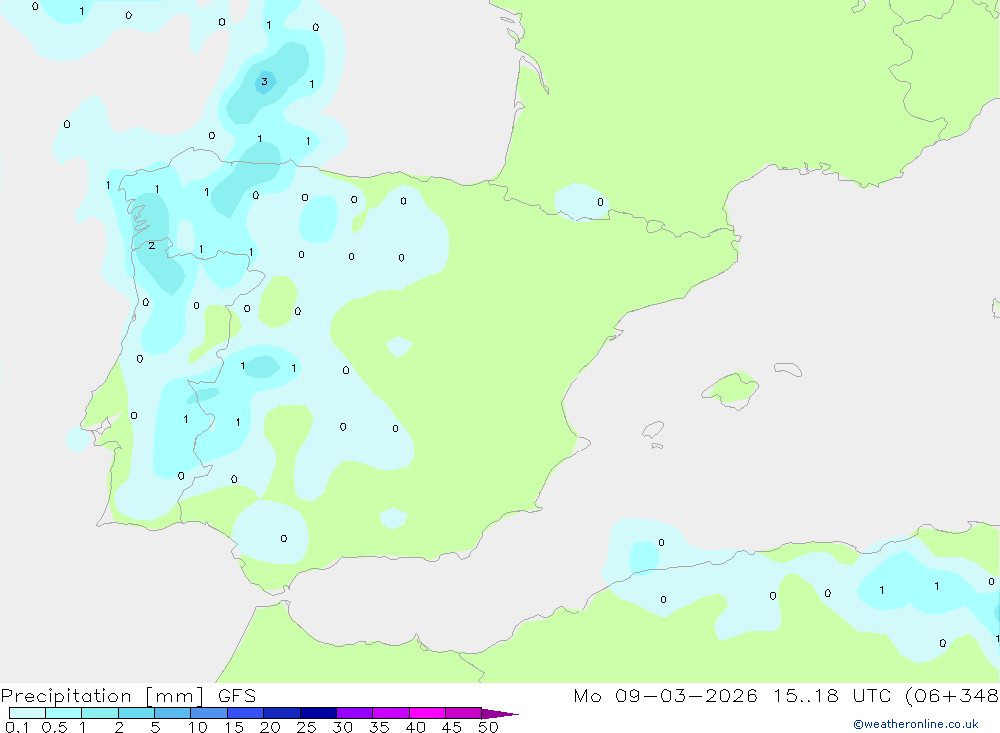
Task: Click the '0' value in the Pyrenees patch
Action: click(x=600, y=202)
